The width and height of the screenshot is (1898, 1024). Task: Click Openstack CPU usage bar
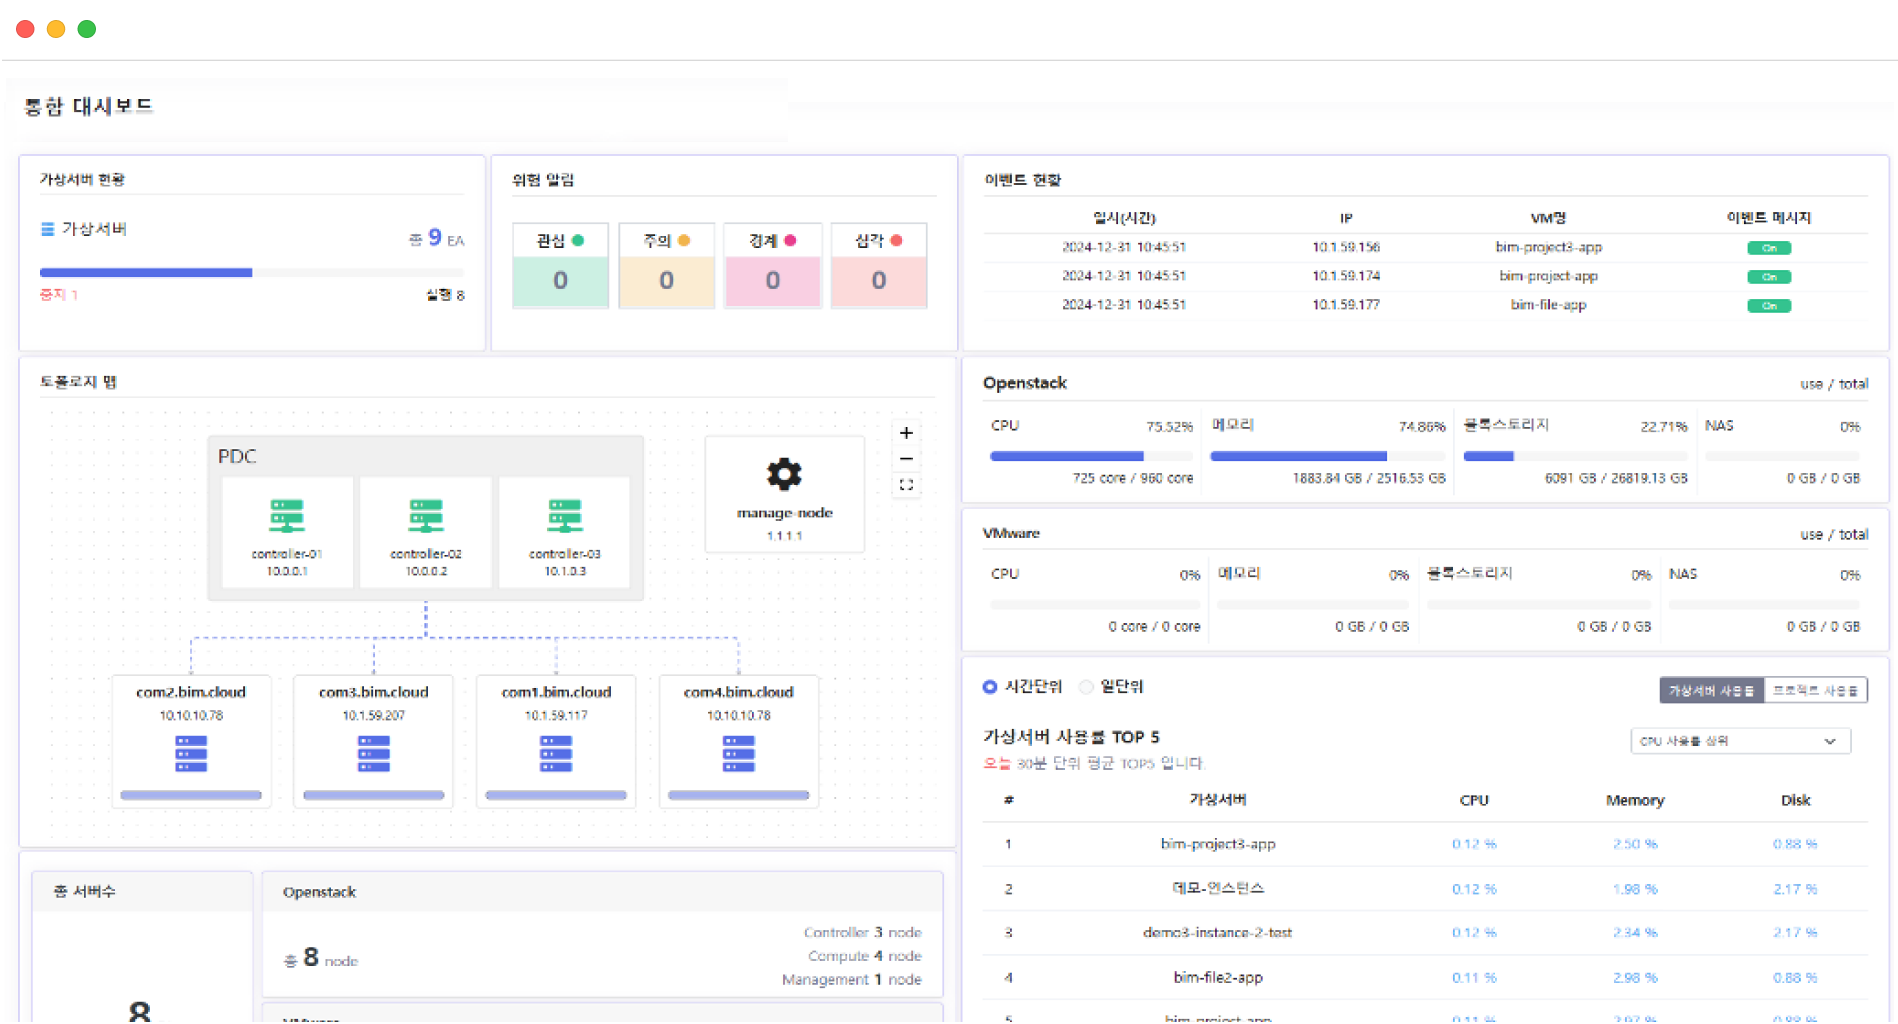pyautogui.click(x=1092, y=456)
